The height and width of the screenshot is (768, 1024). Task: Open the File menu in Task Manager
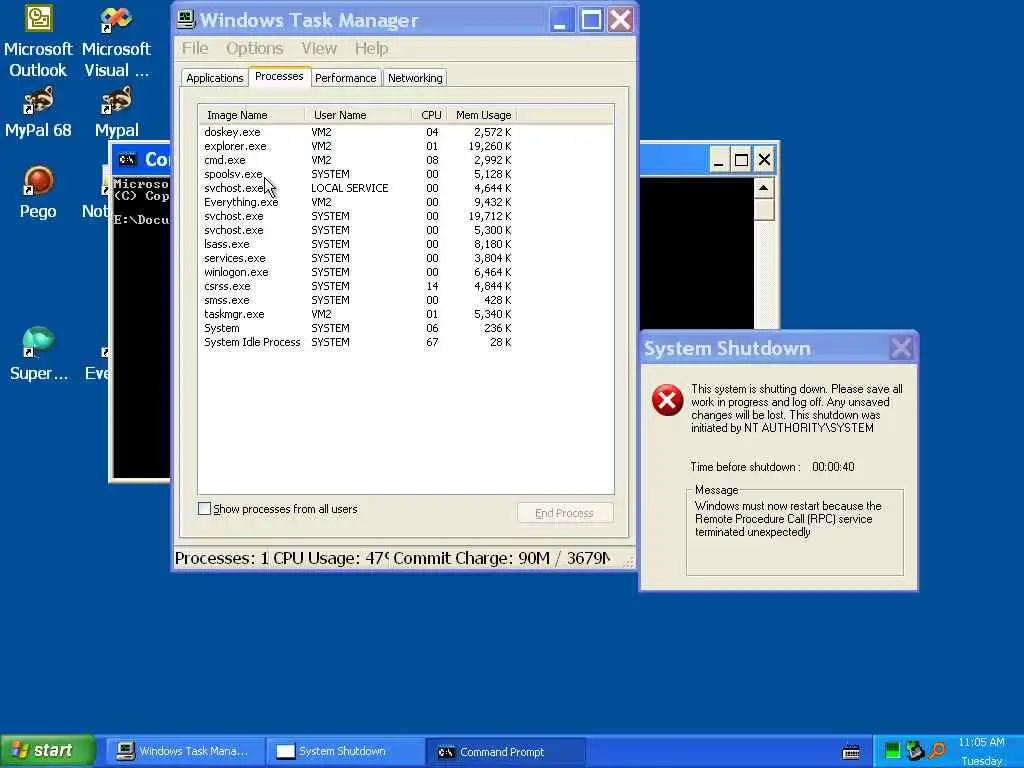[195, 48]
